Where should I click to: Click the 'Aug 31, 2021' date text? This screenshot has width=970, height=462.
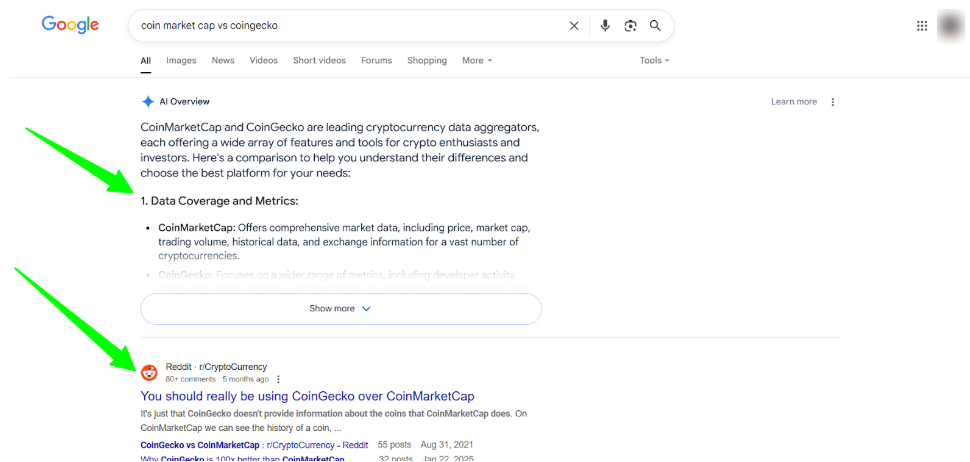[447, 445]
